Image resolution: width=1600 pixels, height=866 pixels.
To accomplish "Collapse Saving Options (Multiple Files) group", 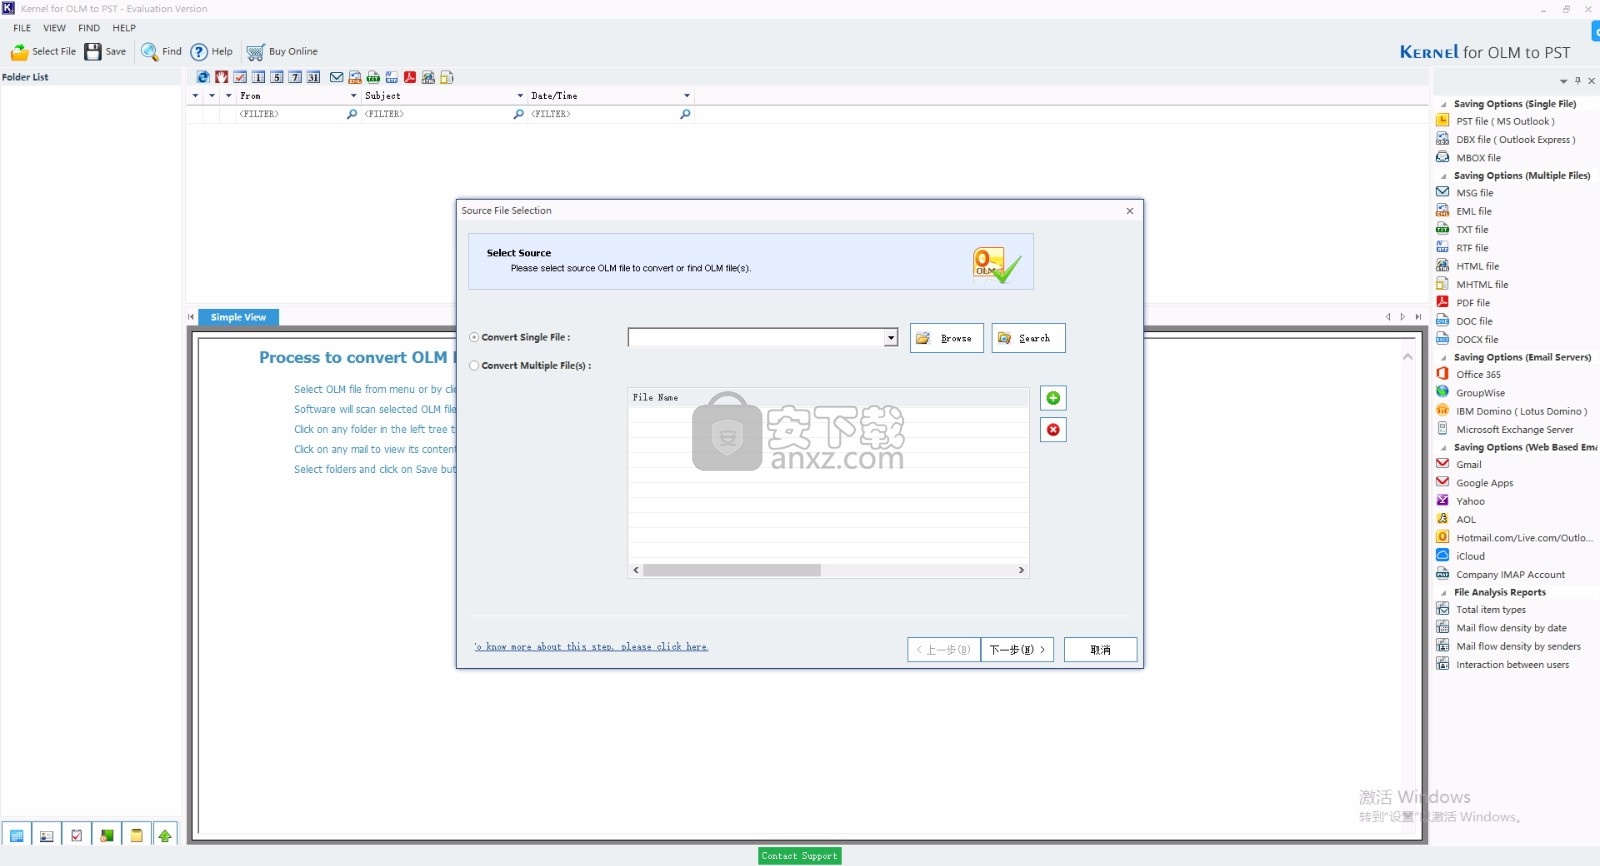I will 1443,176.
